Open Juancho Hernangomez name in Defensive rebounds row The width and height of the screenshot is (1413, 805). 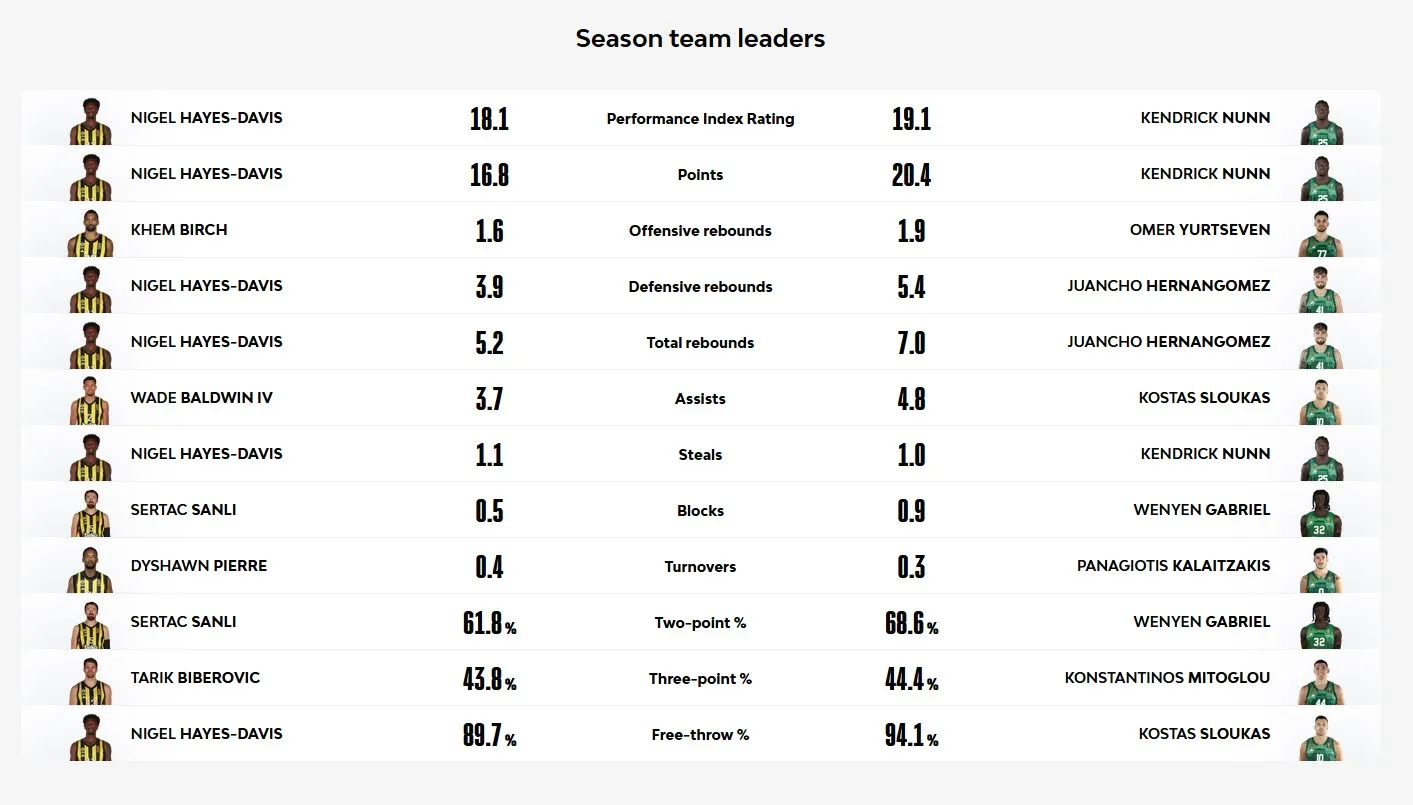[1168, 286]
